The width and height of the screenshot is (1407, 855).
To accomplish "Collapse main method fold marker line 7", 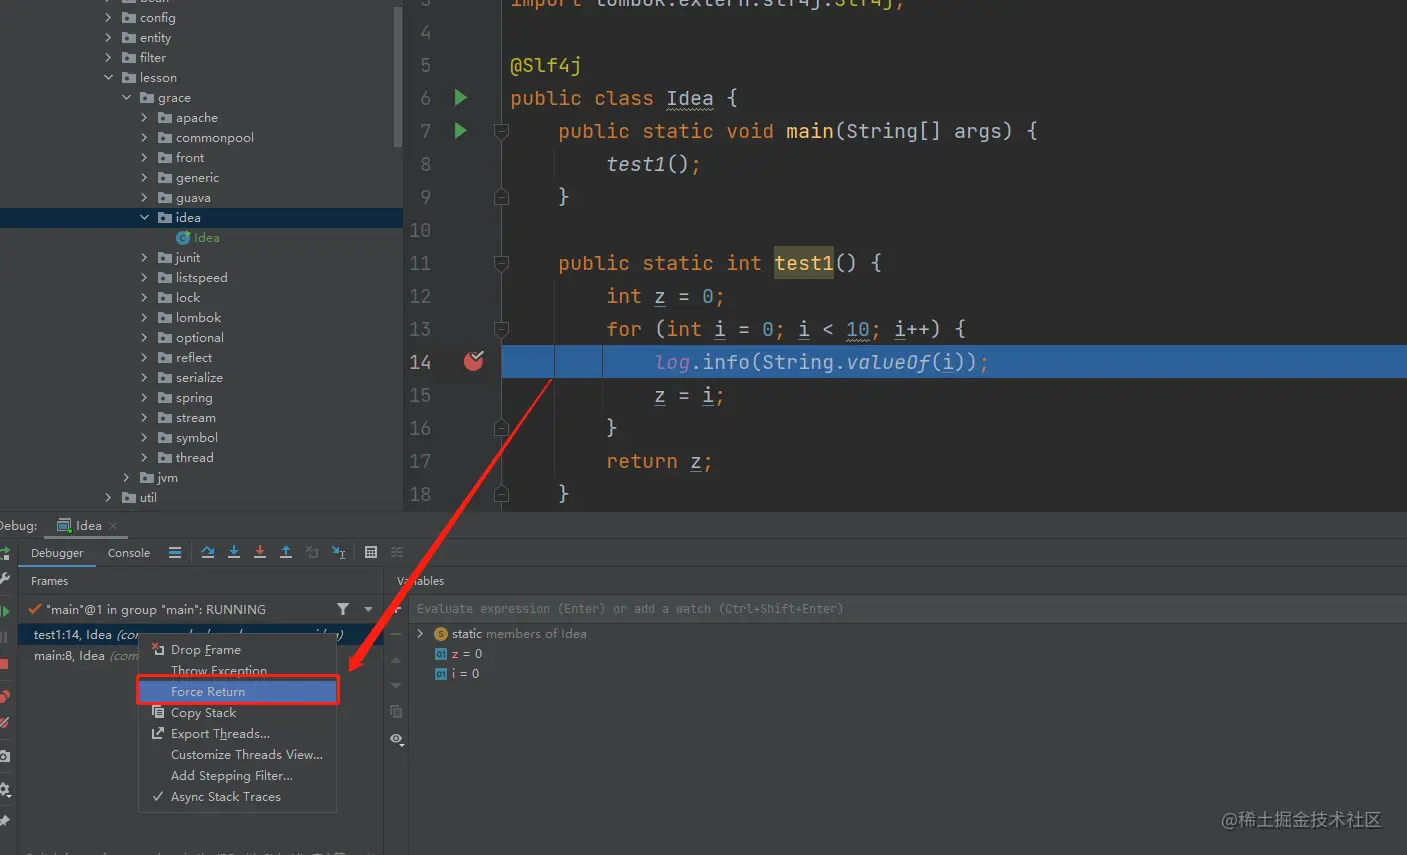I will click(x=502, y=131).
